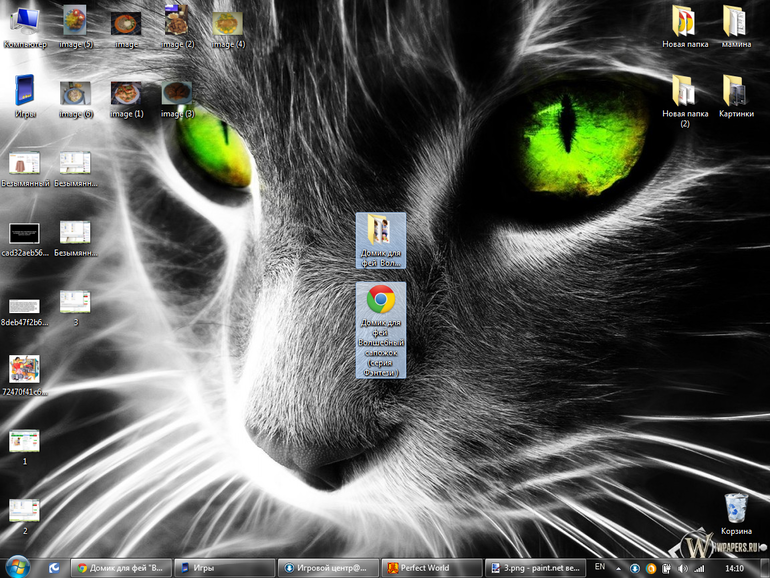770x578 pixels.
Task: Select the file named 1
Action: click(x=25, y=447)
